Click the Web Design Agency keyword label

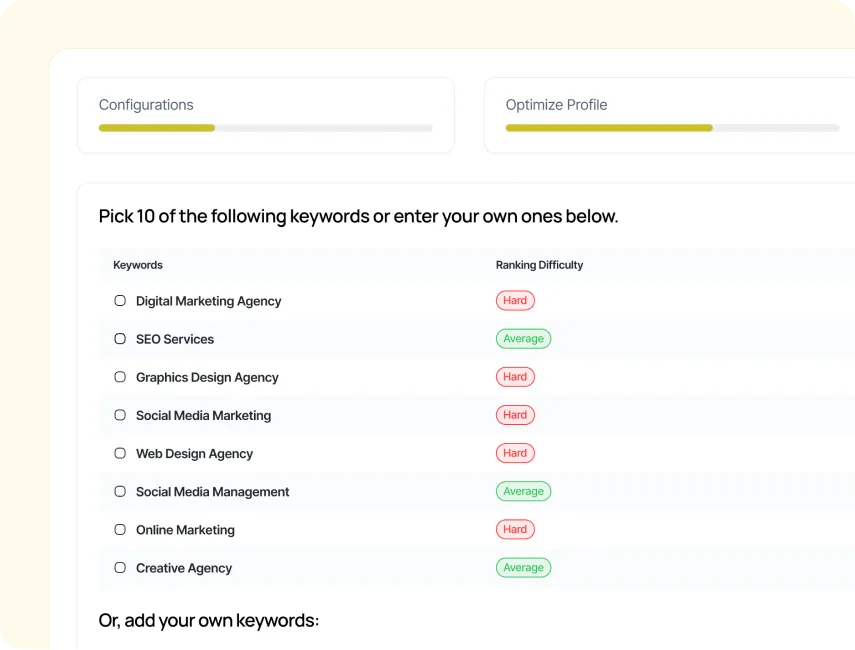pyautogui.click(x=194, y=454)
